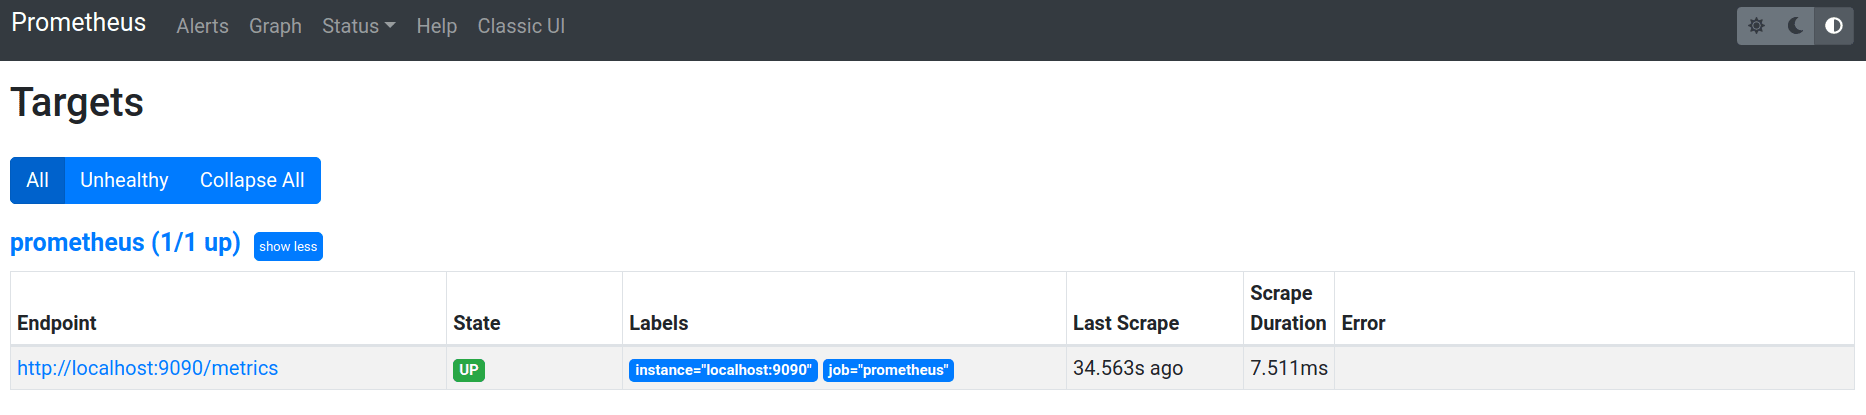Click the Prometheus brand title
The image size is (1866, 415).
tap(78, 23)
